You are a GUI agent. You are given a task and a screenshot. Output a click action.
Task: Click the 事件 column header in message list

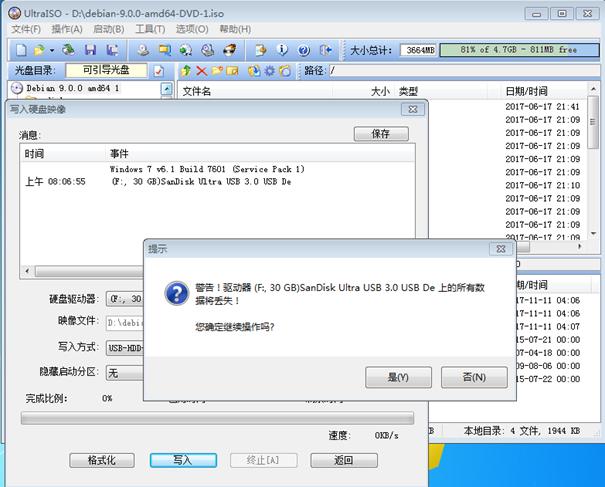click(261, 154)
